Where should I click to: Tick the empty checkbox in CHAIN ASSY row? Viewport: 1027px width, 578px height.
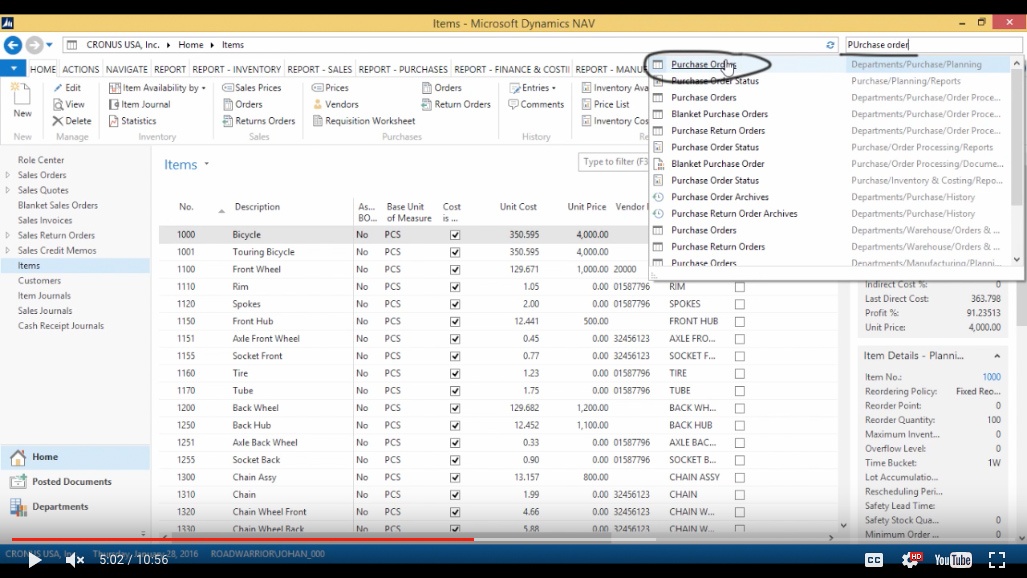coord(739,478)
